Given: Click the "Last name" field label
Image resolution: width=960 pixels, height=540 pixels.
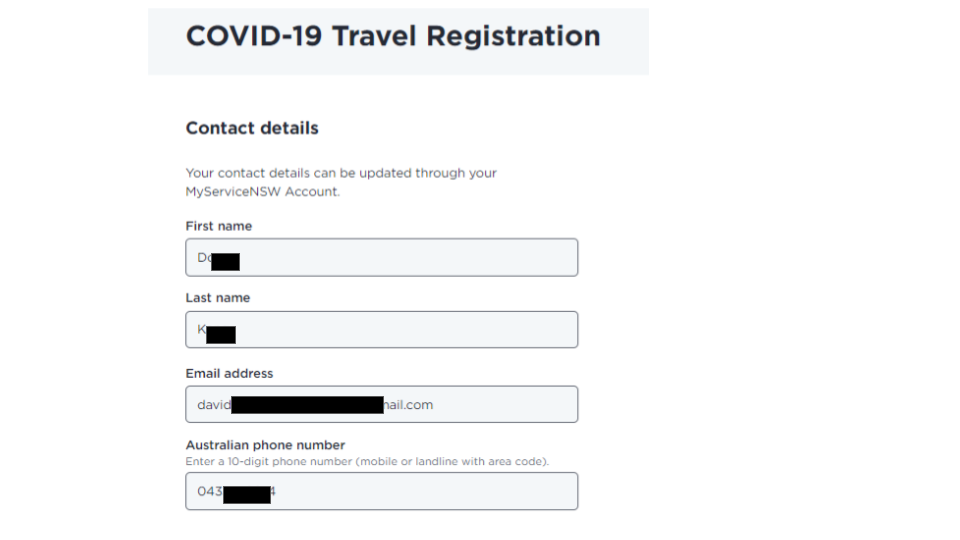Looking at the screenshot, I should pos(217,298).
